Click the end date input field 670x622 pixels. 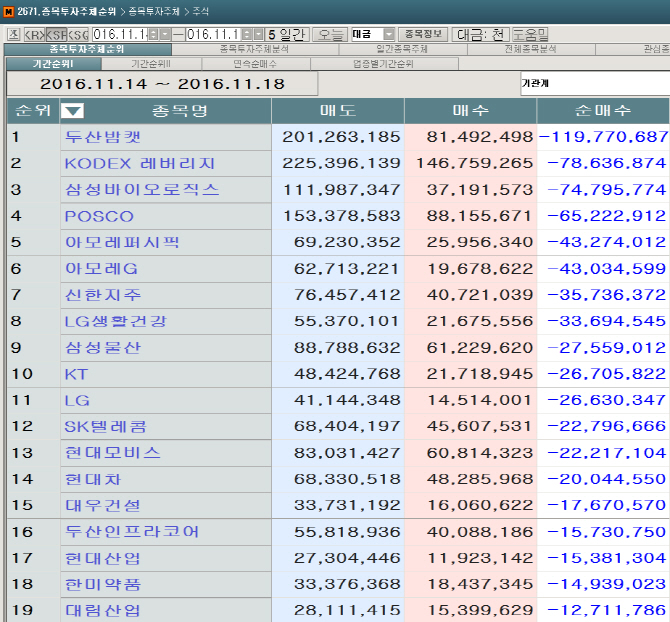[x=214, y=34]
